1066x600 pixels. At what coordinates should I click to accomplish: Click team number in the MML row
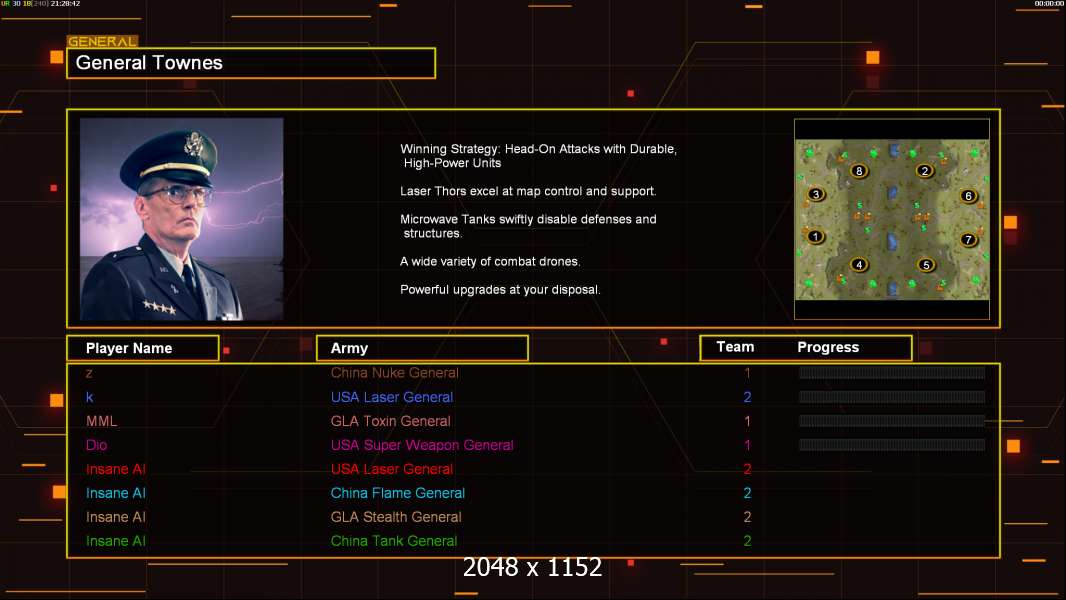point(747,421)
